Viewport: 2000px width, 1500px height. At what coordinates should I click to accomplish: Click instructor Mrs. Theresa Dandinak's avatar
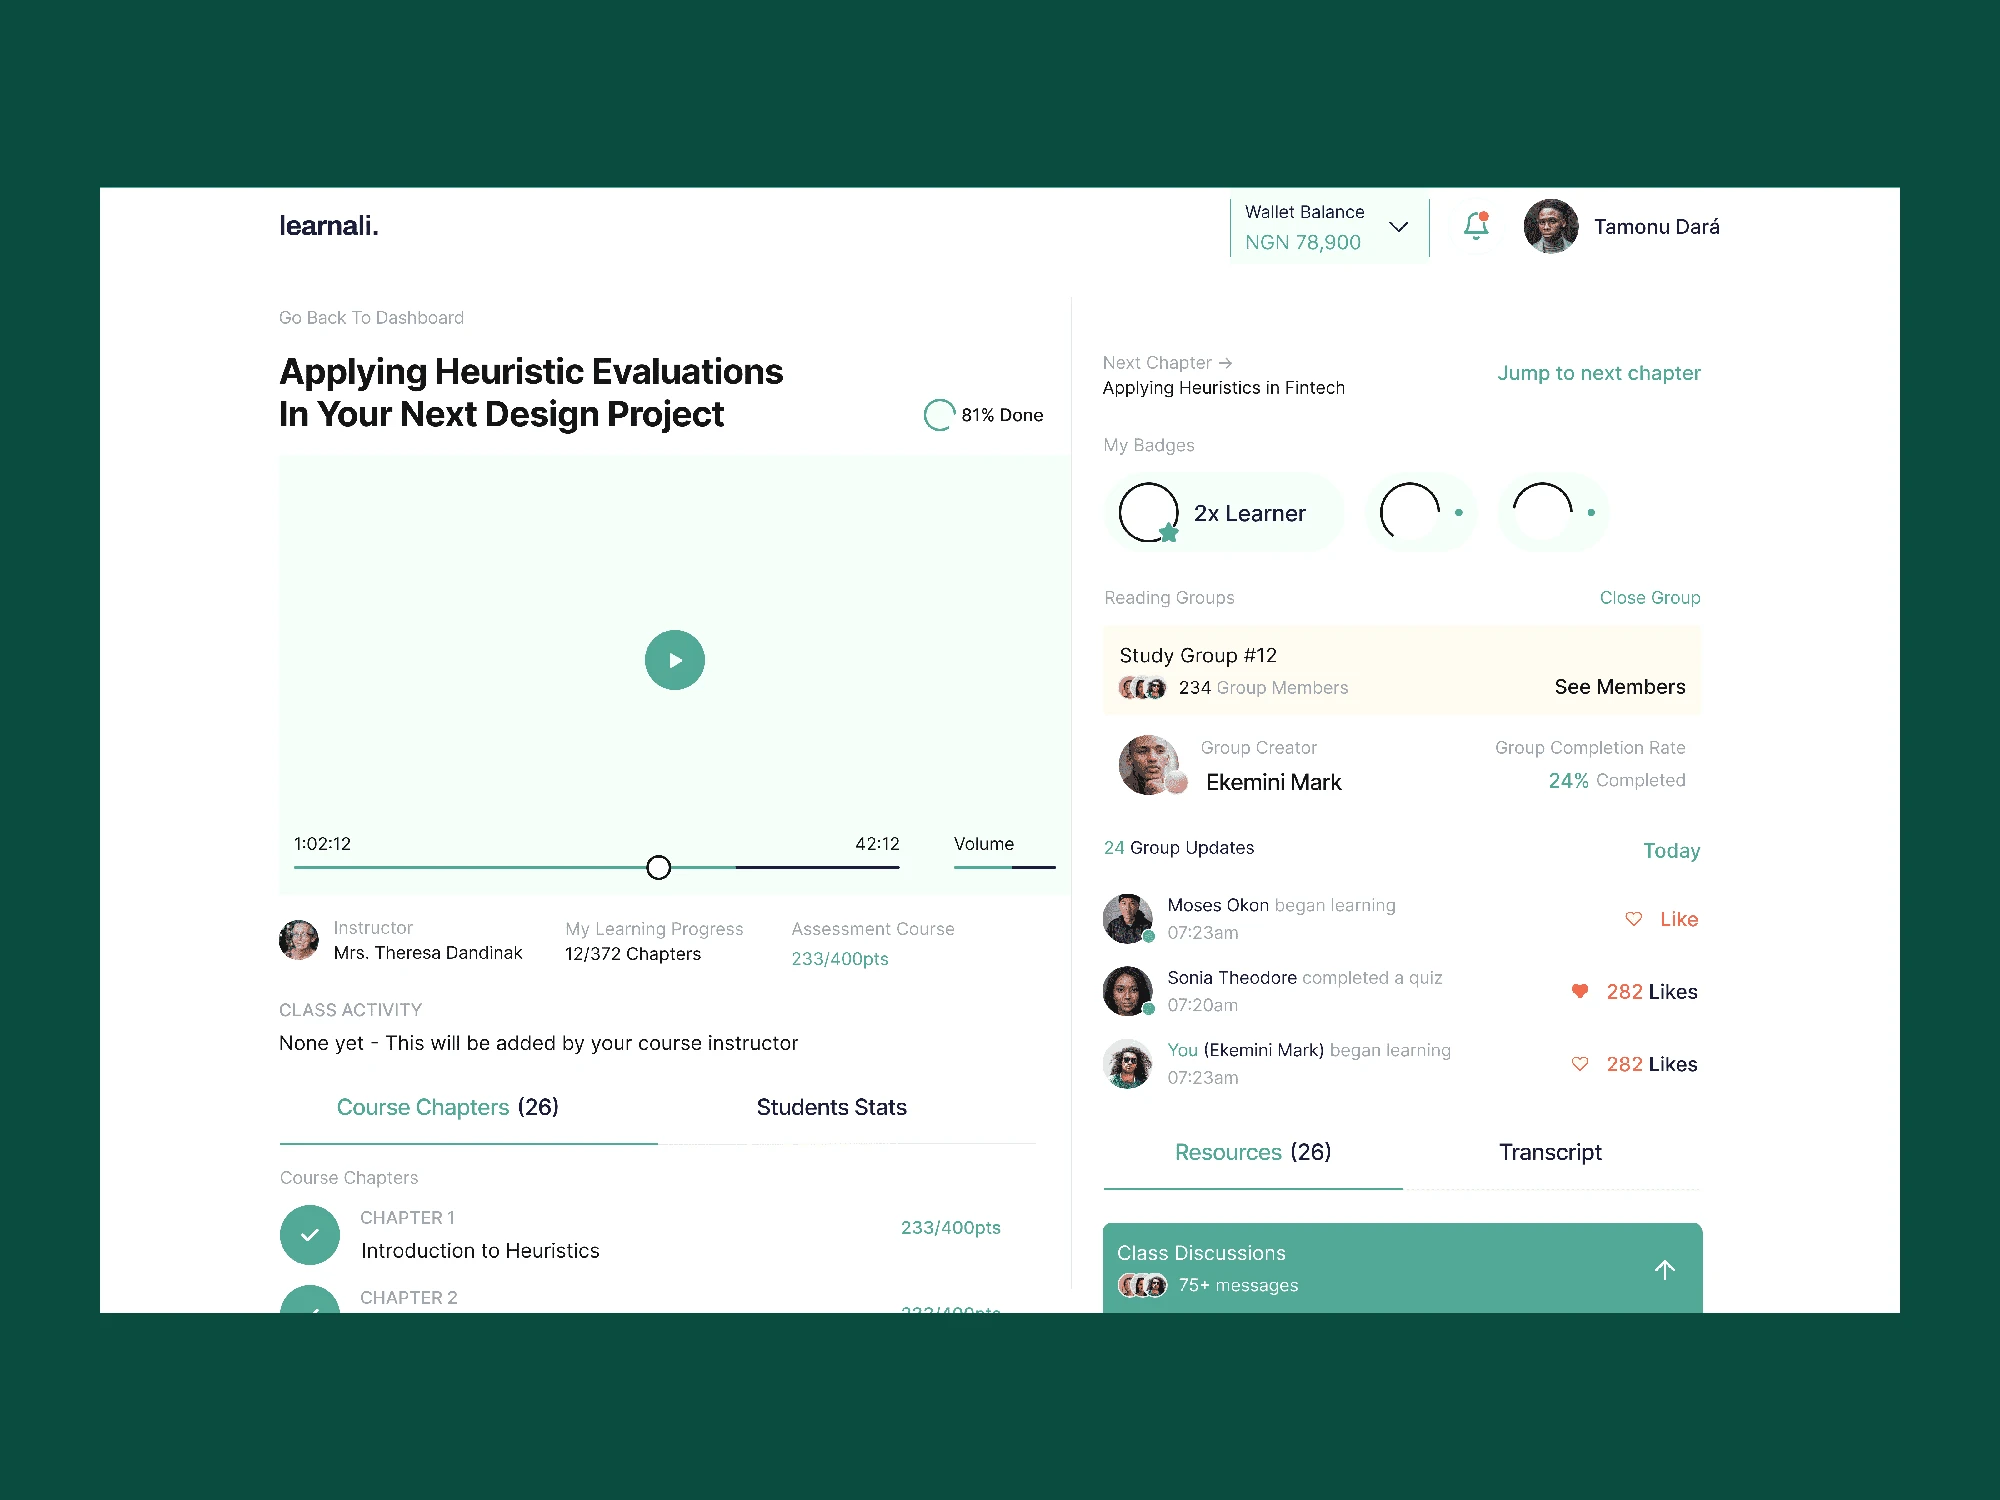coord(299,940)
